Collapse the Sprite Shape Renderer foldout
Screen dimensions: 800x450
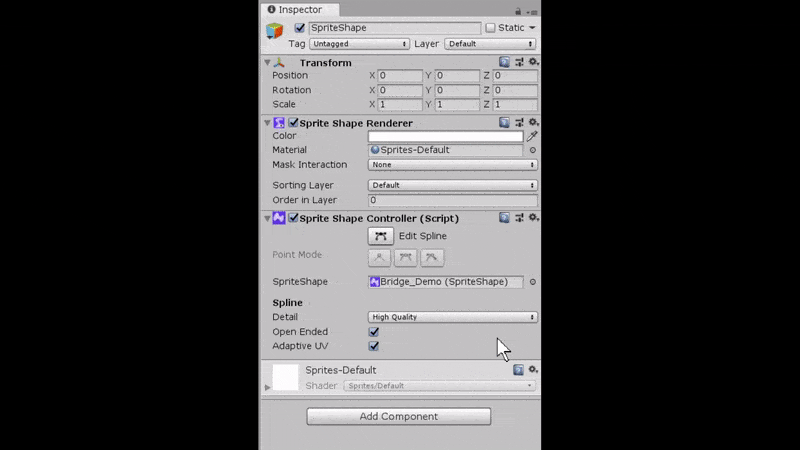[x=267, y=123]
